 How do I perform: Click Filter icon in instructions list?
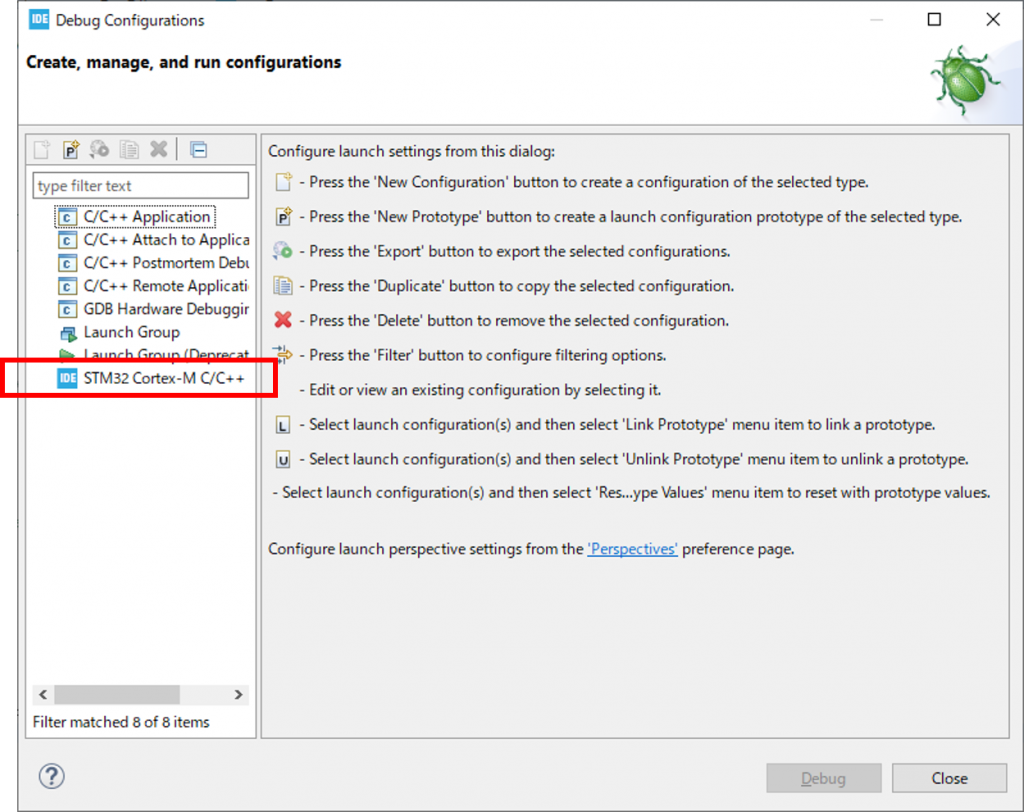click(x=282, y=354)
